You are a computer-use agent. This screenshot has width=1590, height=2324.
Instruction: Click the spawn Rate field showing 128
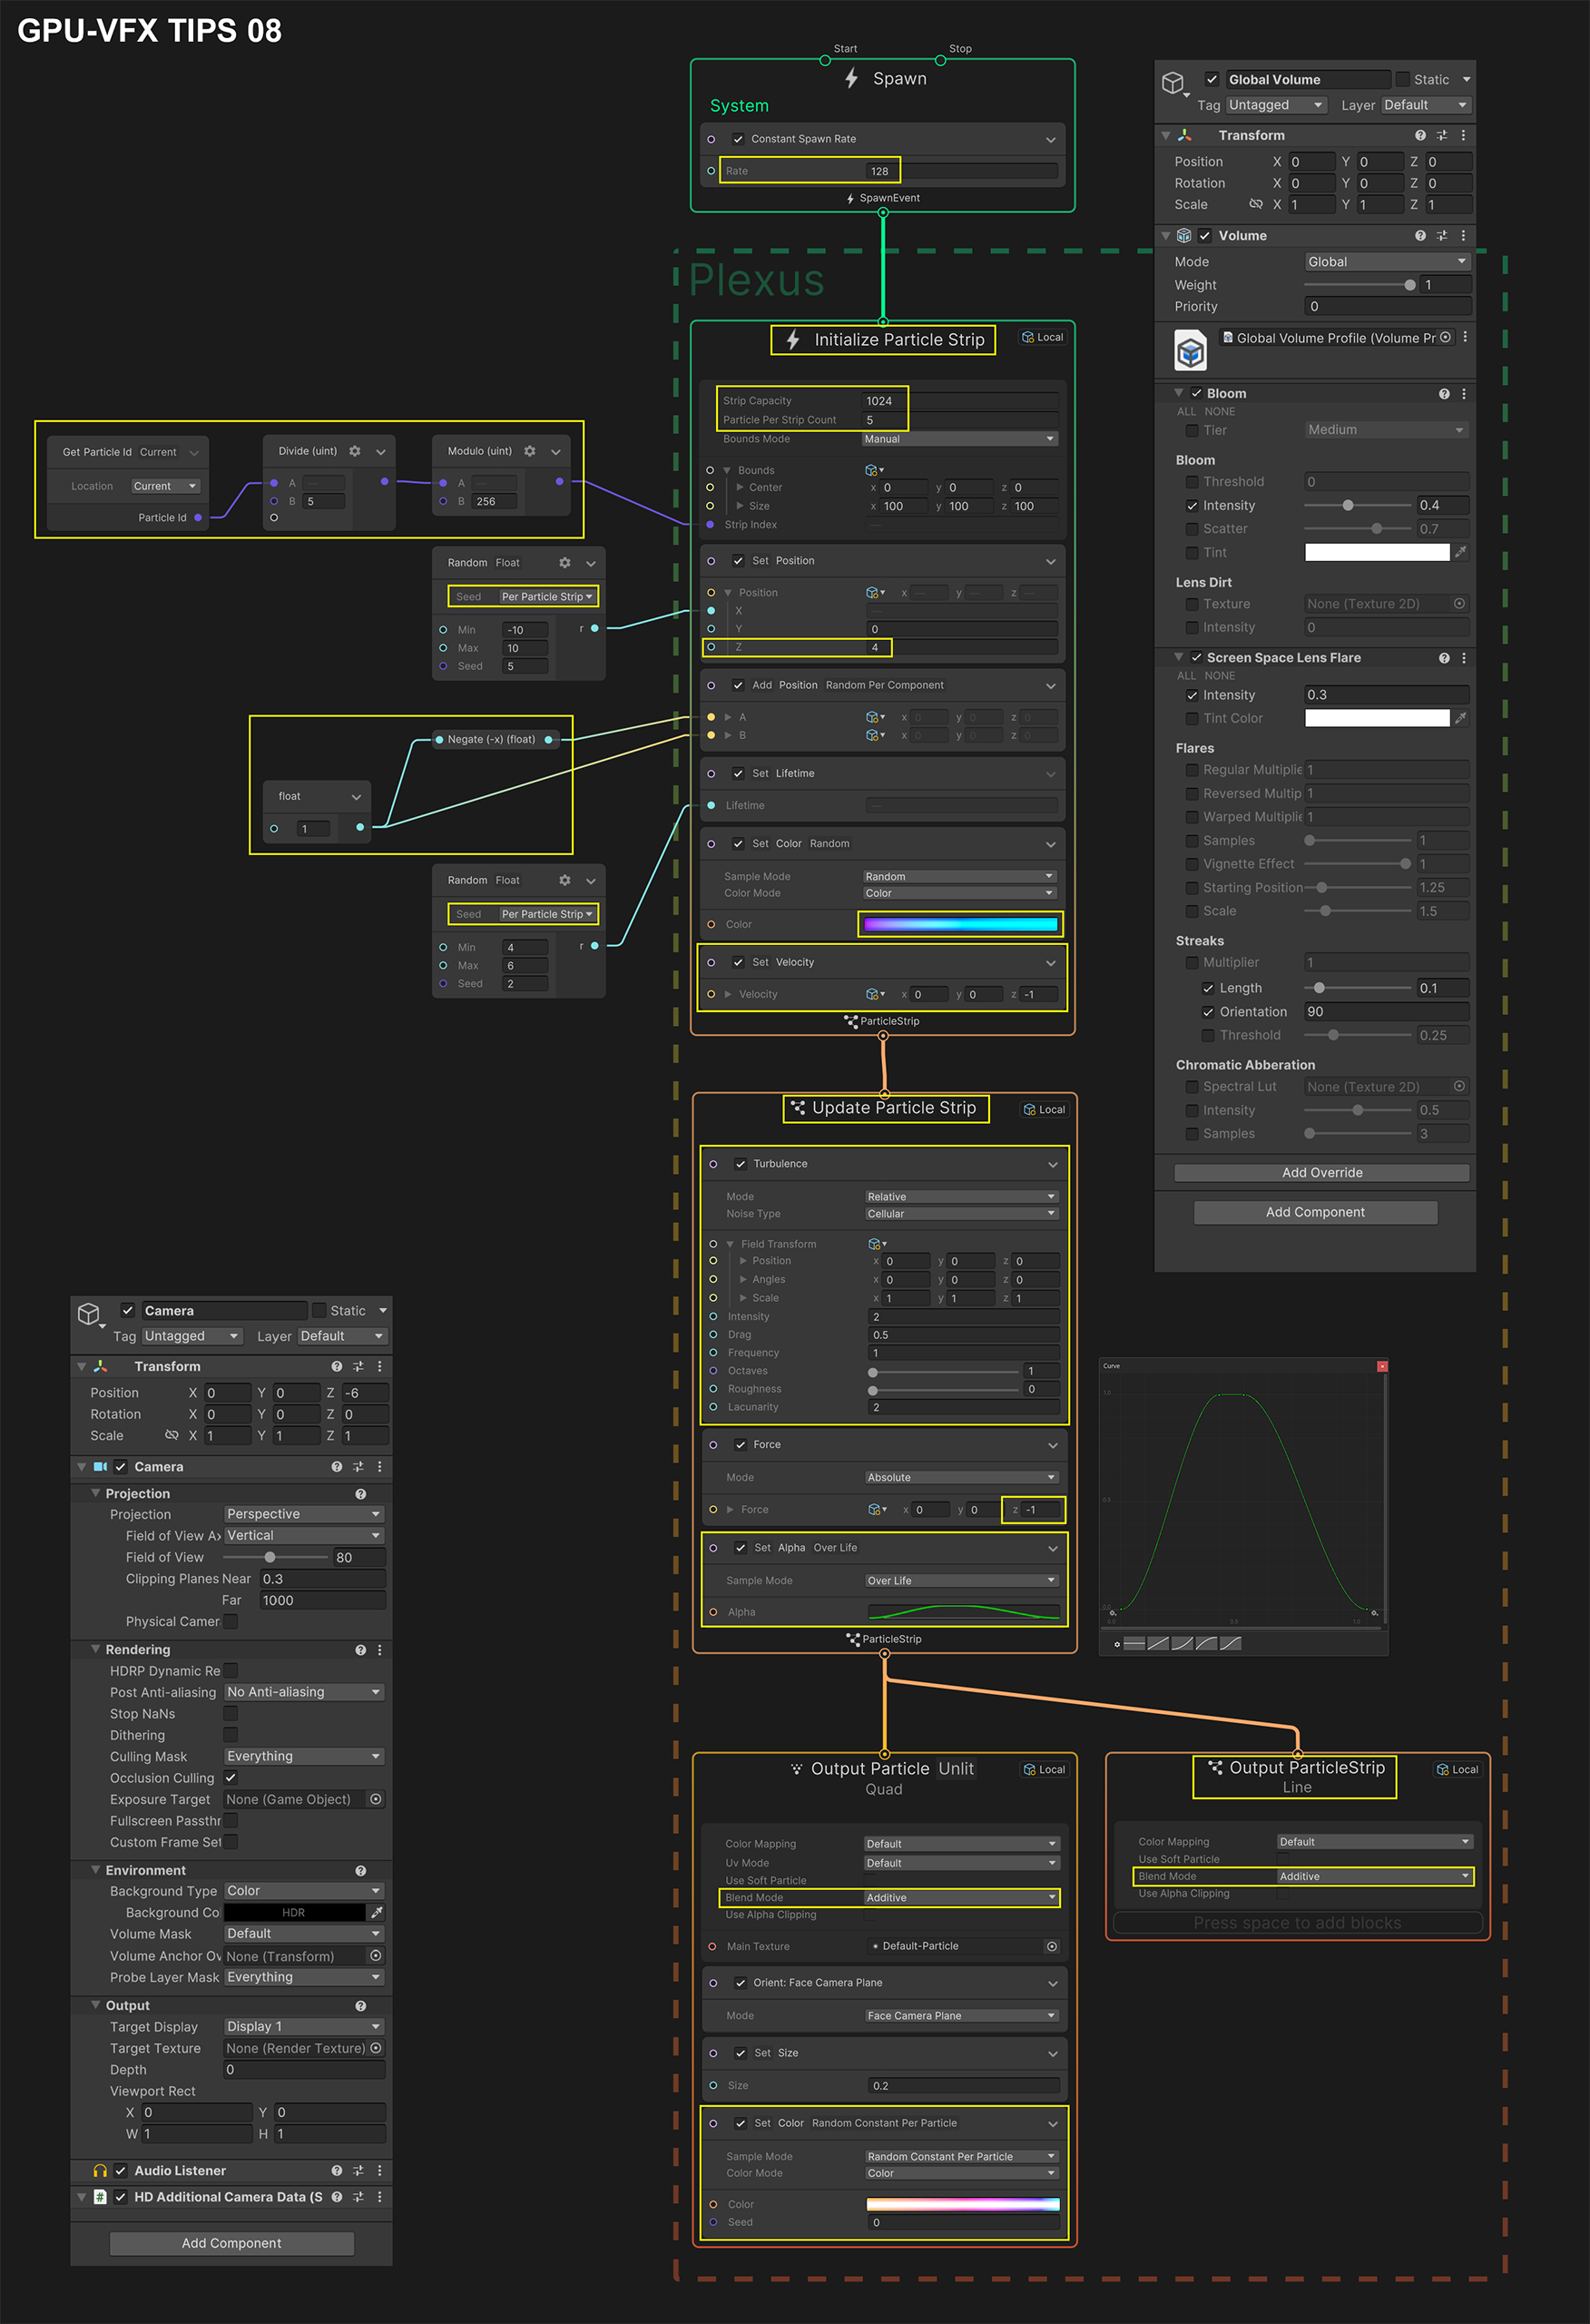point(961,171)
